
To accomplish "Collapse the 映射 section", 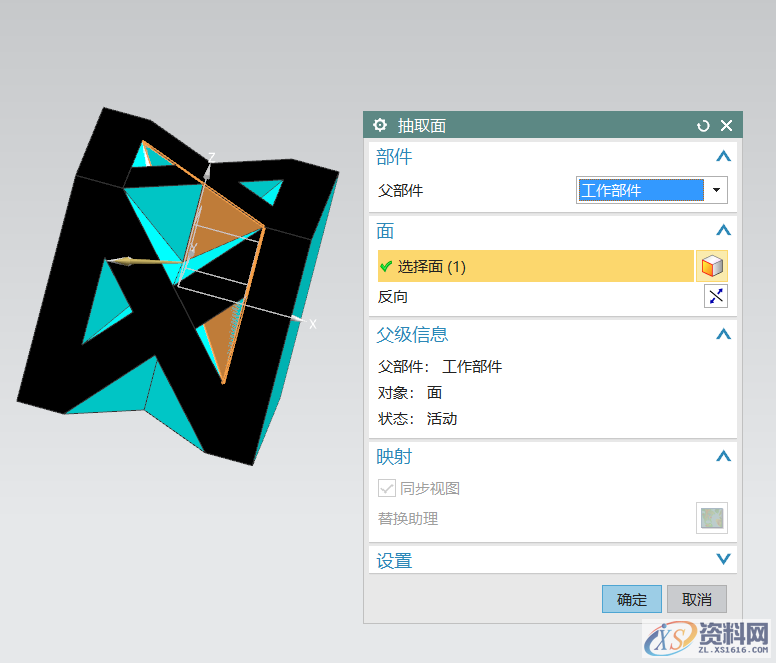I will (x=724, y=456).
